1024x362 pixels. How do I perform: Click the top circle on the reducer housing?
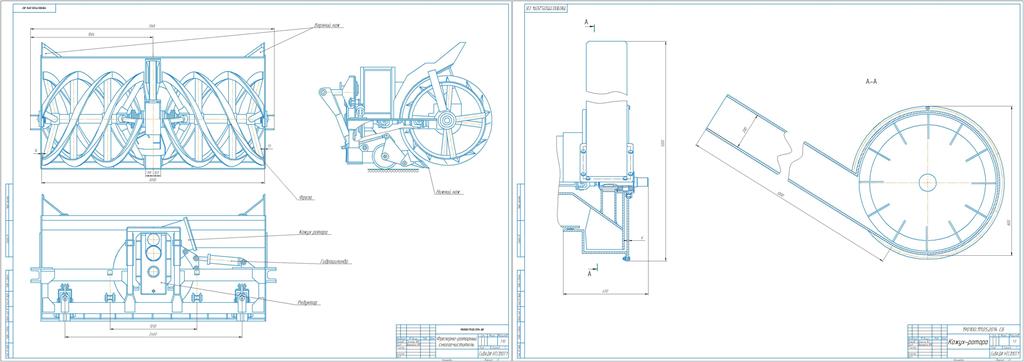pos(153,239)
